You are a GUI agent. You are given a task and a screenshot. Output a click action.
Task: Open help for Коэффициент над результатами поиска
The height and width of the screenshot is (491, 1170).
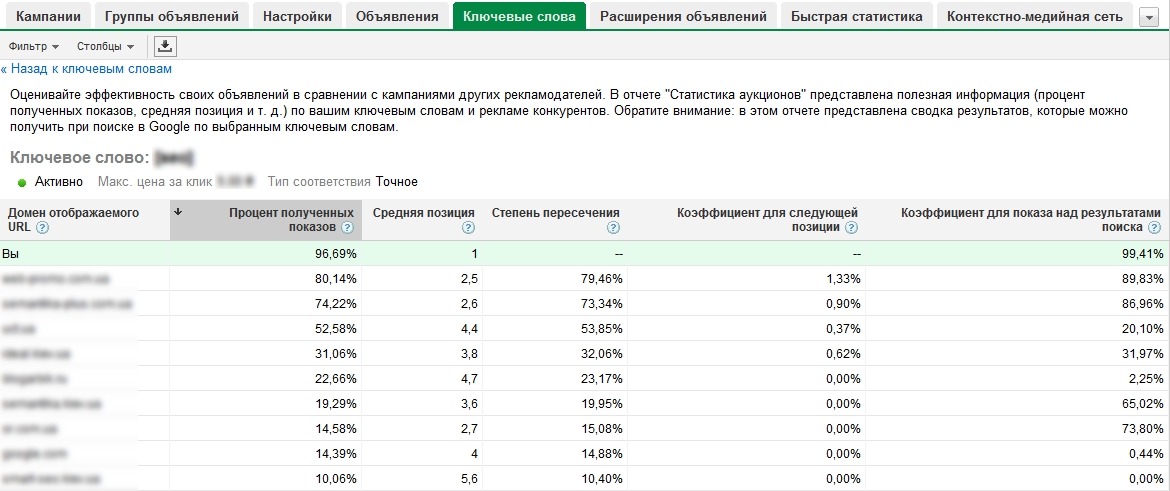1156,228
